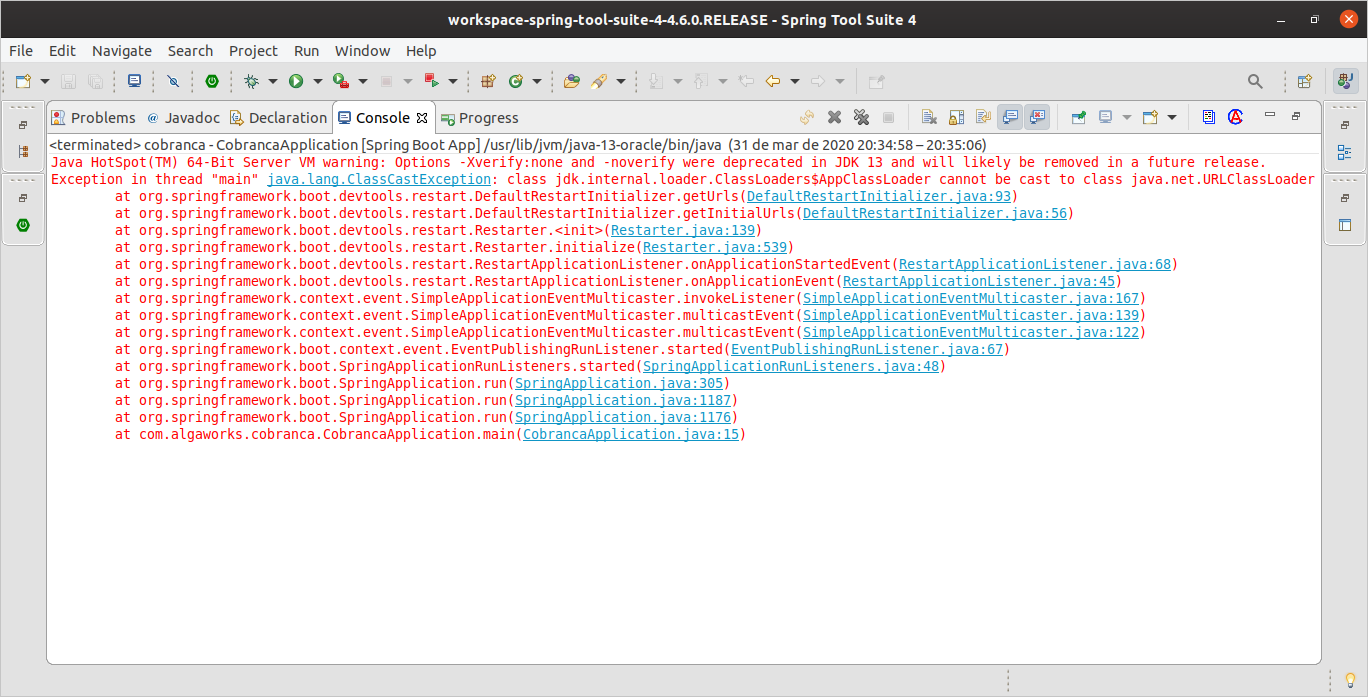Viewport: 1368px width, 697px height.
Task: Click the lightbulb tip icon in status bar
Action: 1349,680
